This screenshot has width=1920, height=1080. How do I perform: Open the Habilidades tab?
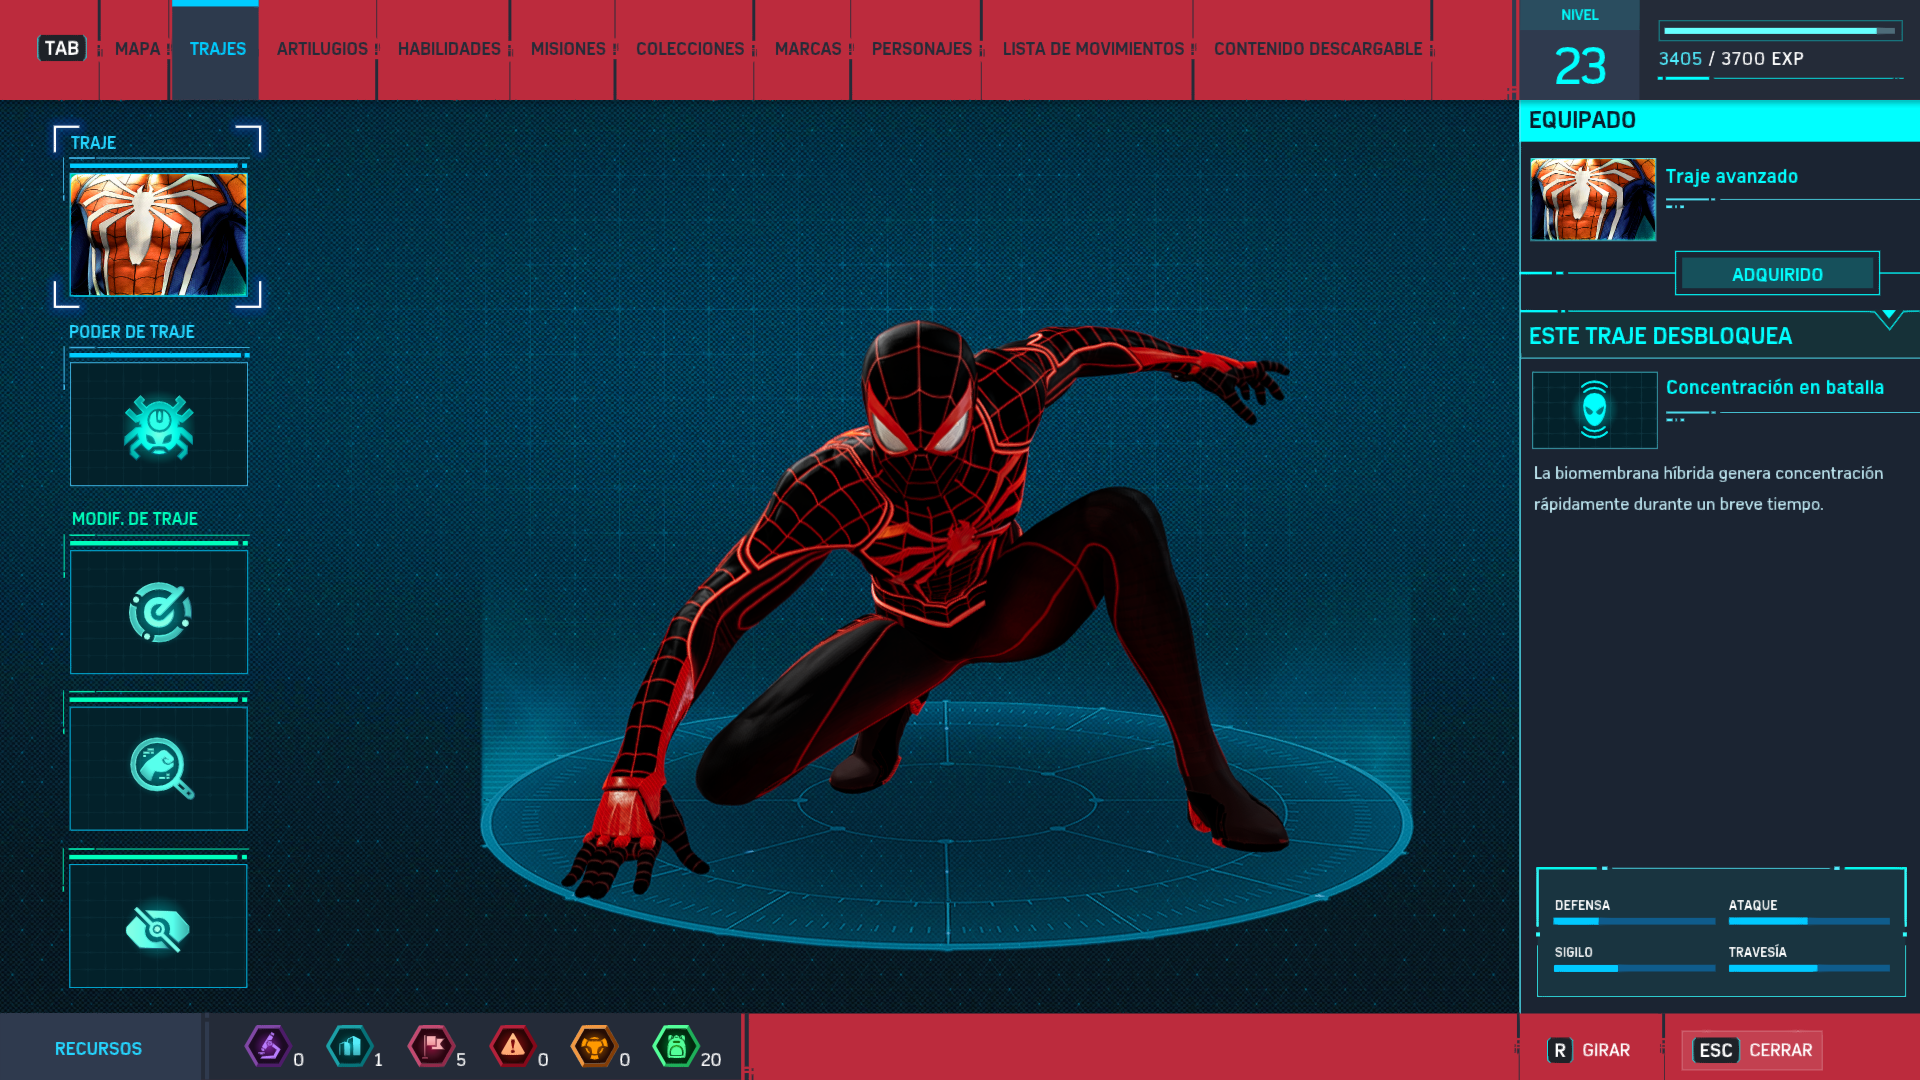[449, 49]
